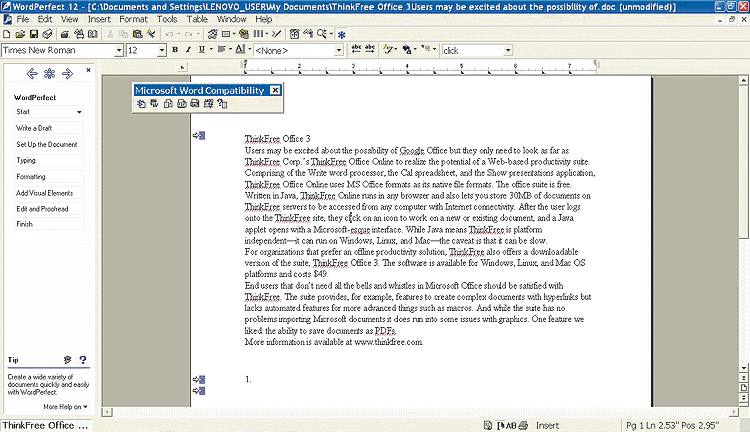750x432 pixels.
Task: Open the Insert menu
Action: click(x=99, y=19)
